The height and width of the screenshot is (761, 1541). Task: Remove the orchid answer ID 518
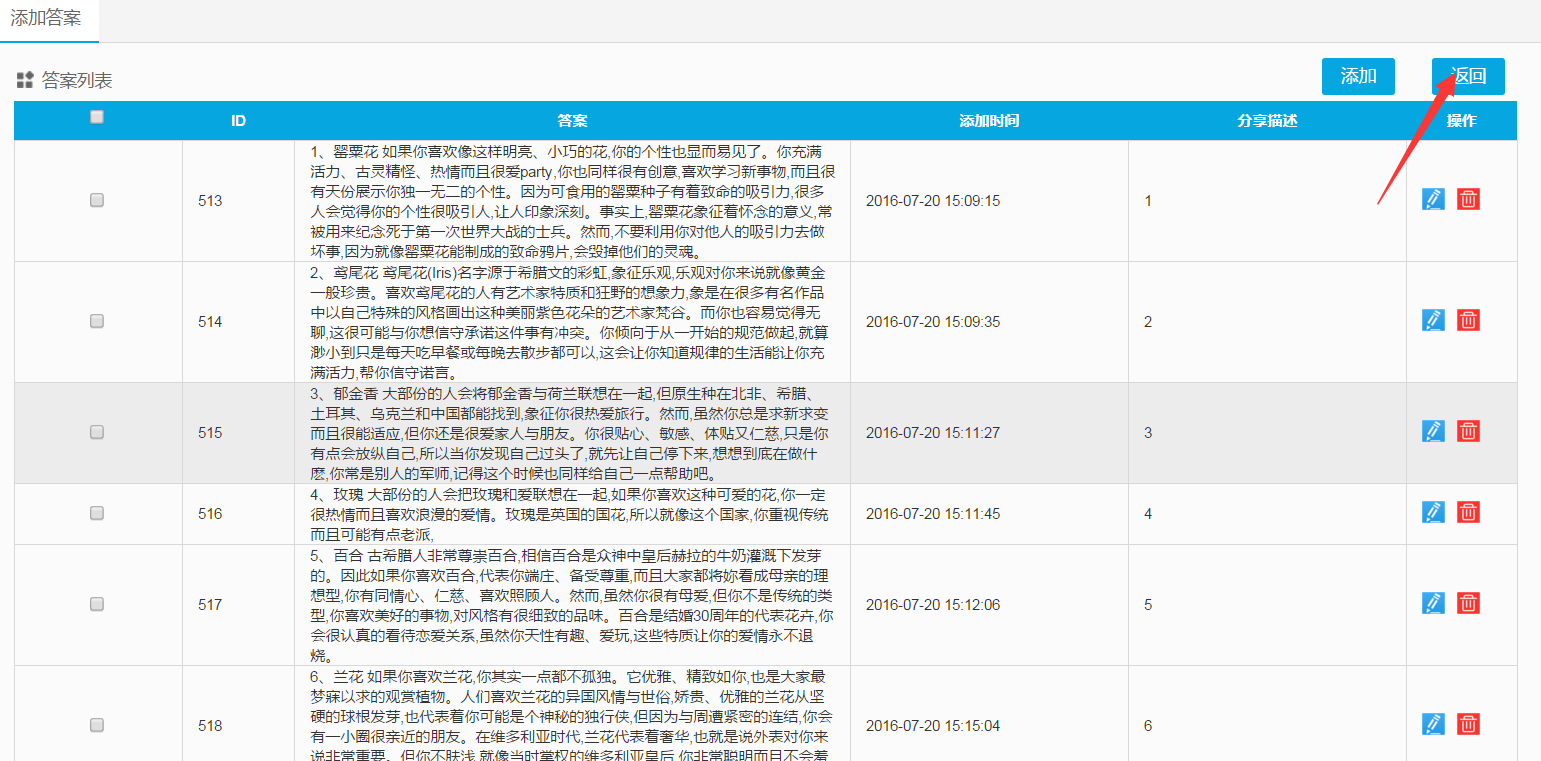[1468, 724]
